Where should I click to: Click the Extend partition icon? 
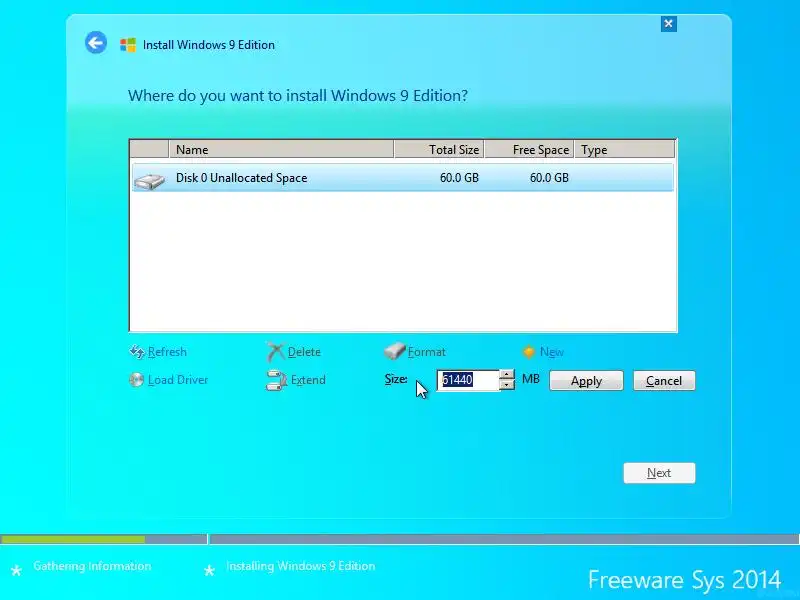click(x=276, y=380)
